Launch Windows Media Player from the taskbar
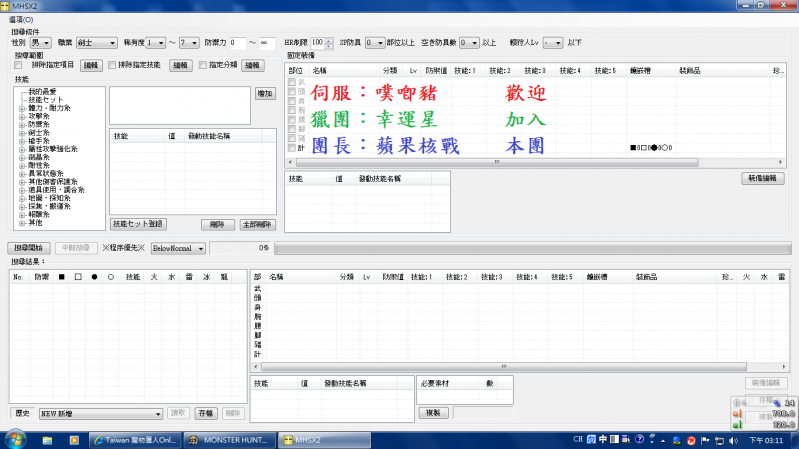The height and width of the screenshot is (449, 799). 74,440
